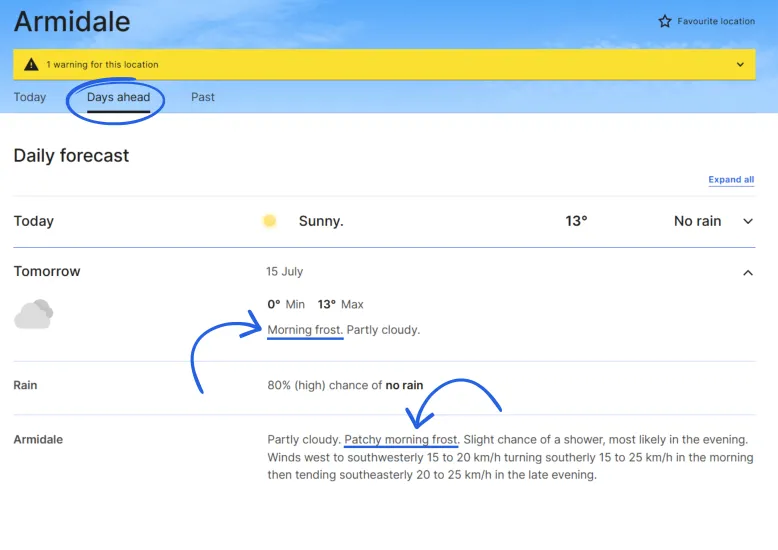Select the Days ahead tab
This screenshot has height=550, width=778.
(x=119, y=97)
